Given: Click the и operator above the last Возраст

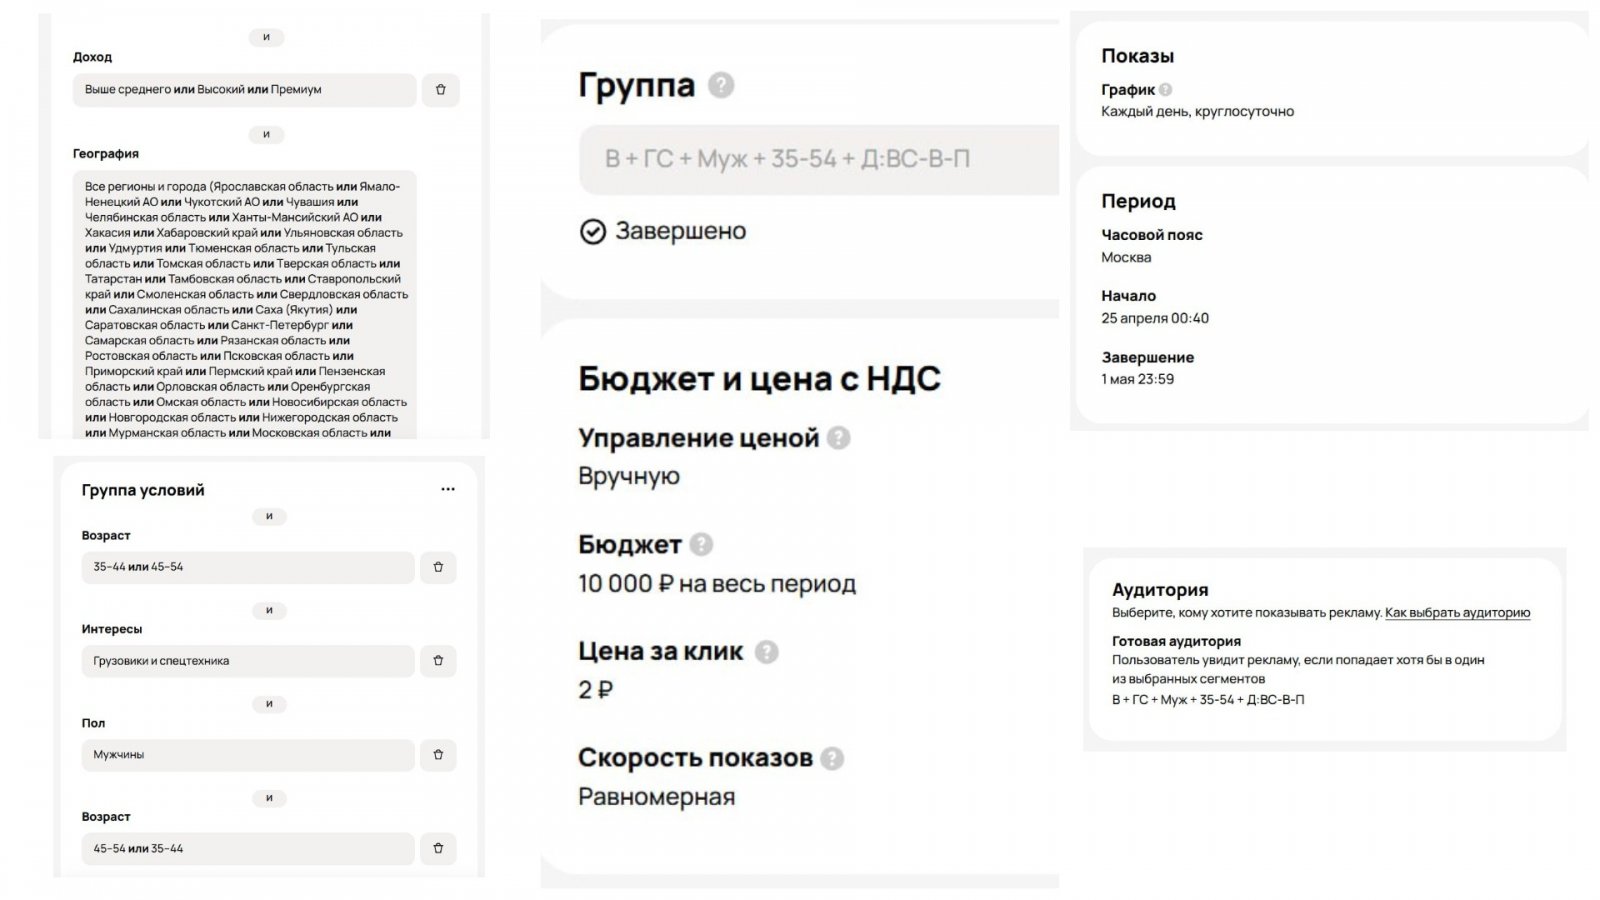Looking at the screenshot, I should click(269, 798).
